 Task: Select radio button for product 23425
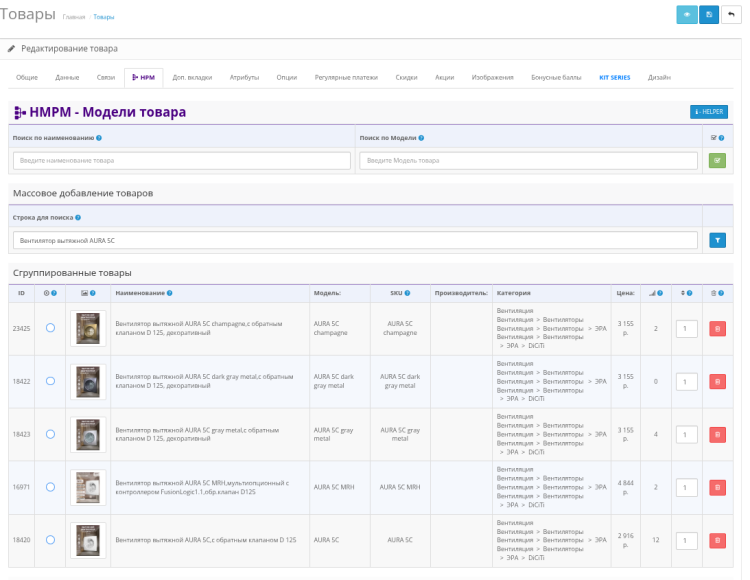[50, 328]
